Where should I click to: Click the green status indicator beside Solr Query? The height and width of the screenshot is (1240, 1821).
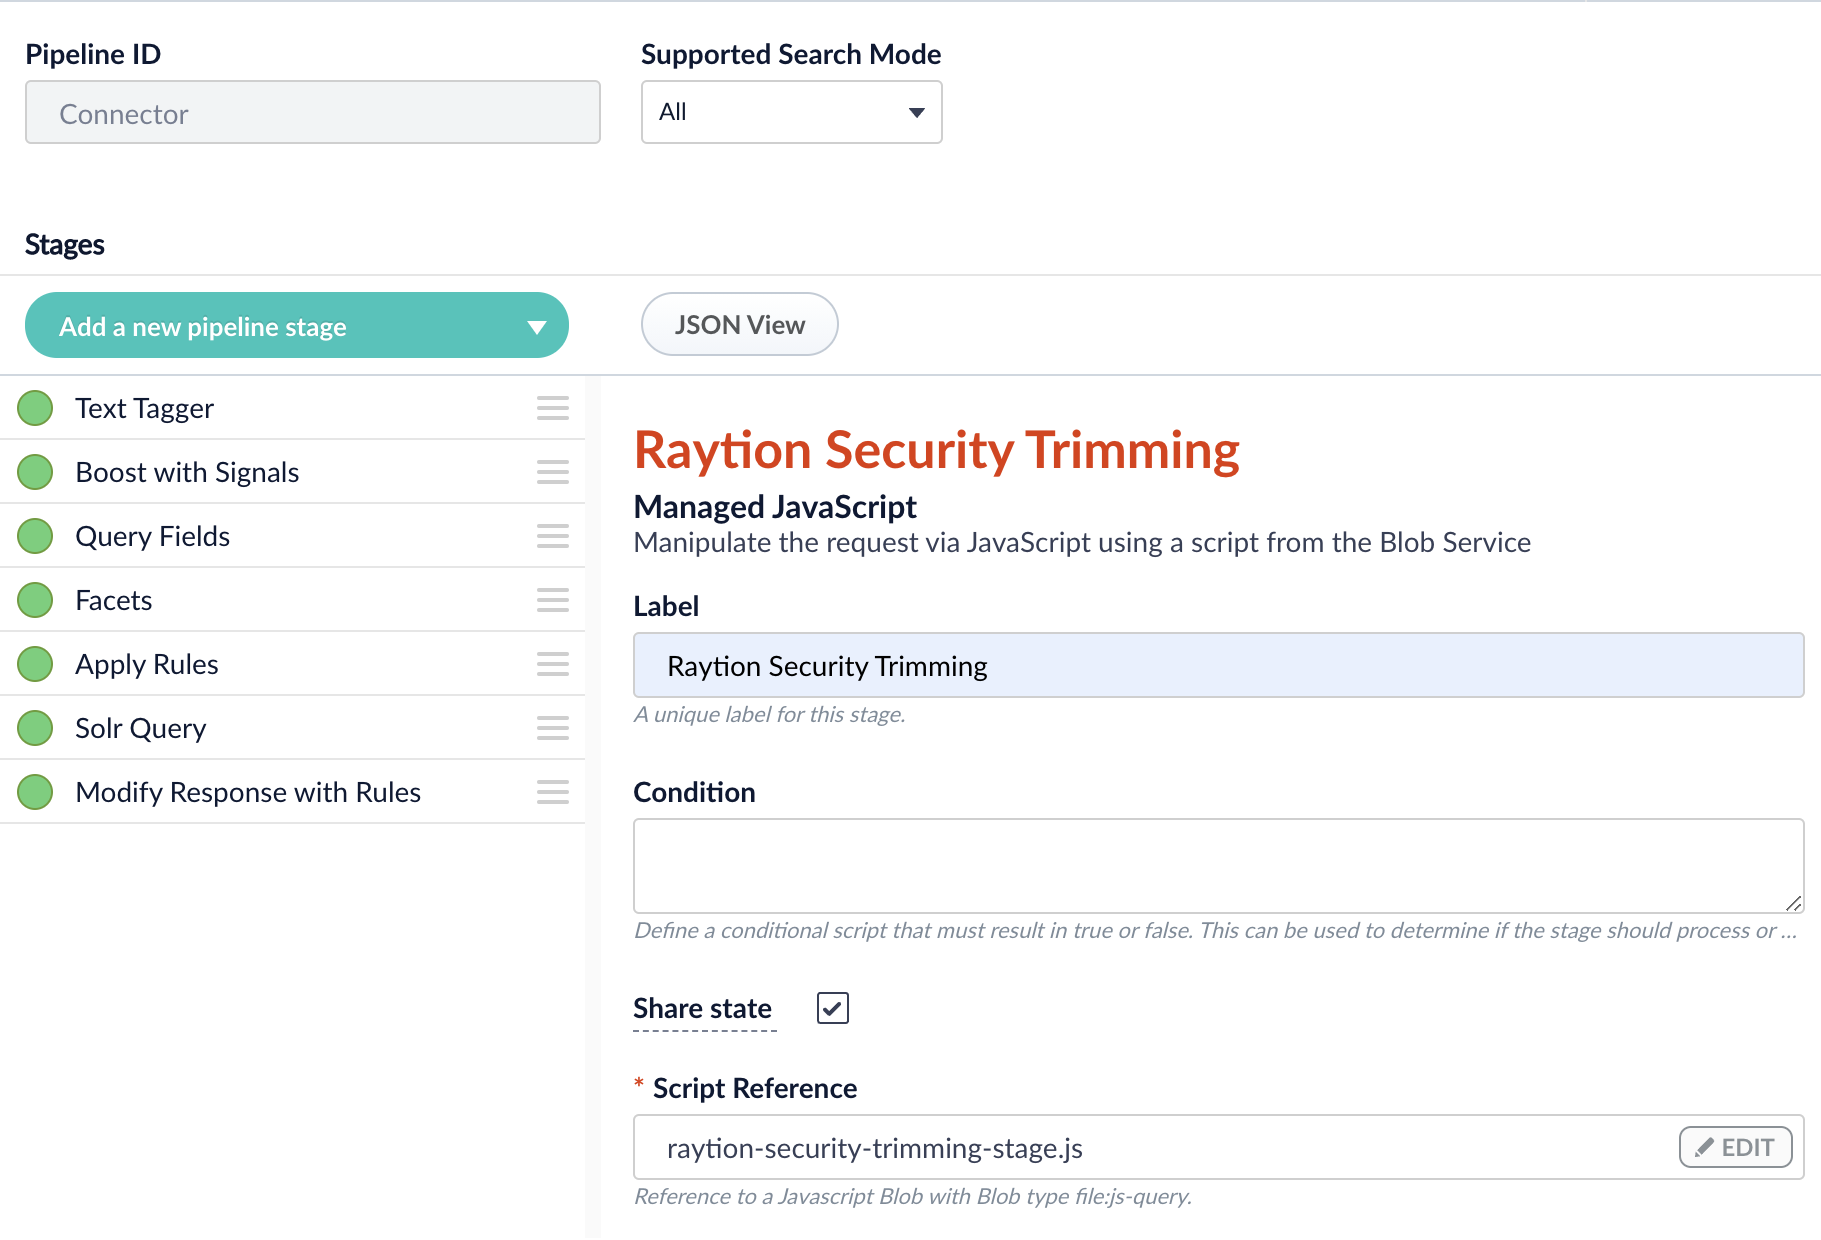click(x=34, y=727)
